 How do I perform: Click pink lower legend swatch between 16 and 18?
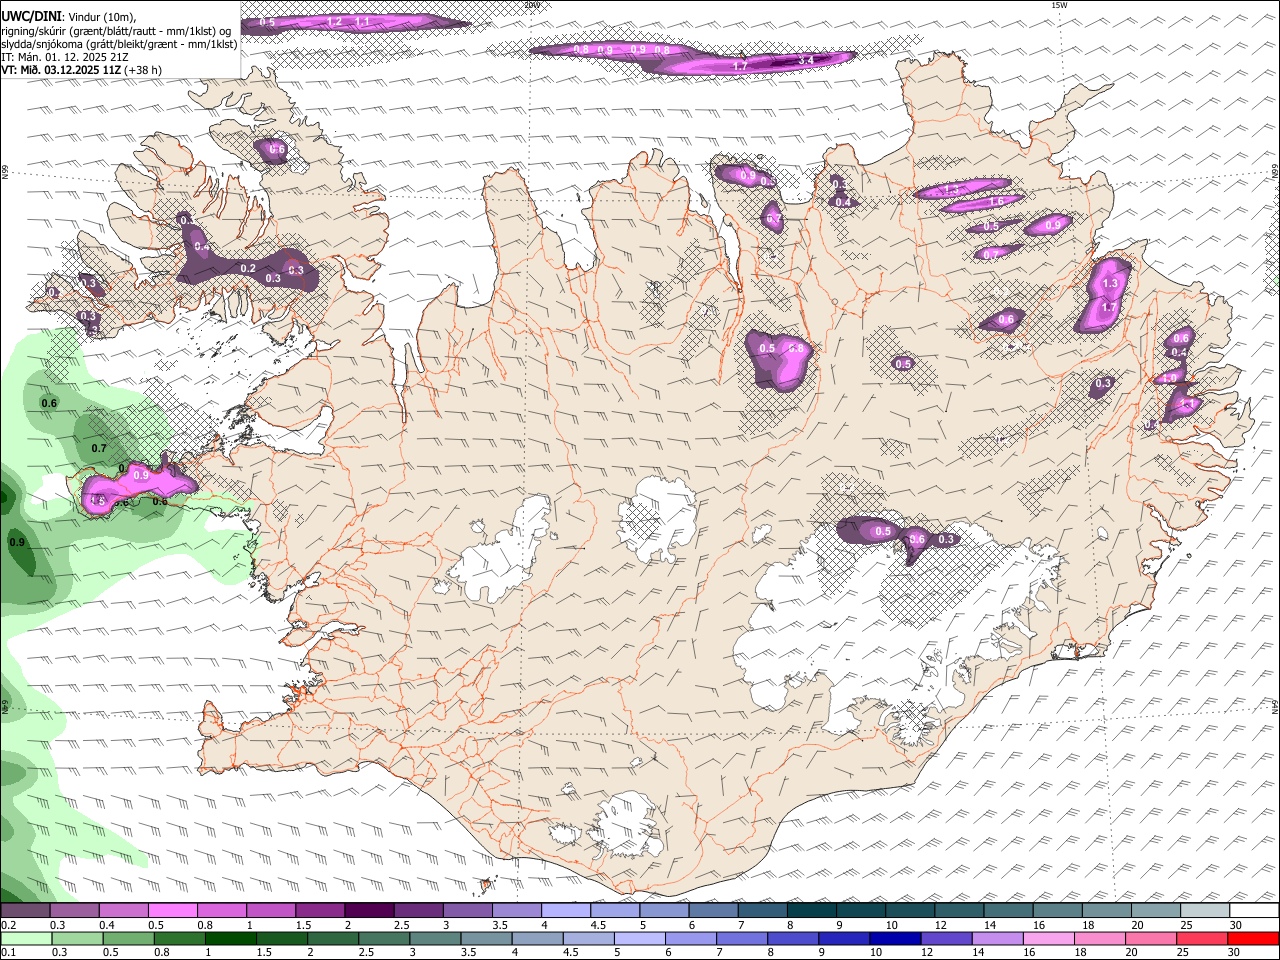[1049, 938]
